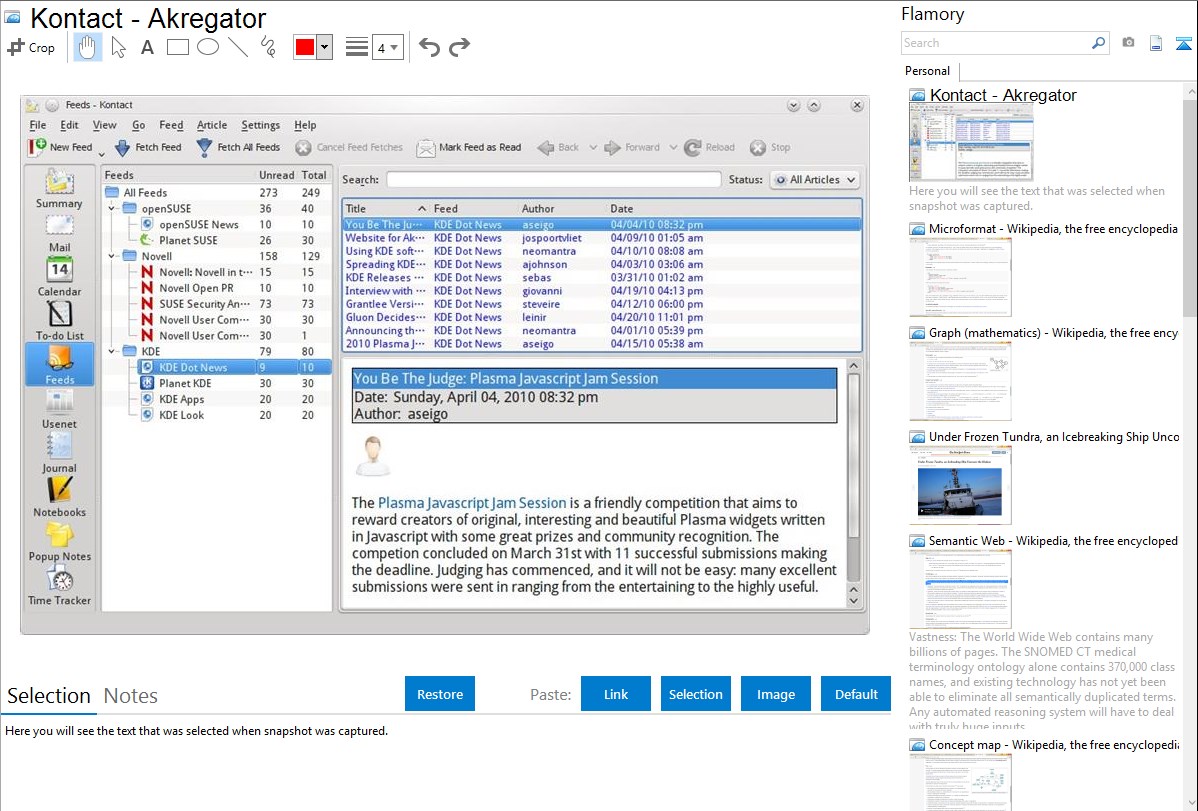Pick the text annotation tool
This screenshot has width=1198, height=811.
(147, 47)
